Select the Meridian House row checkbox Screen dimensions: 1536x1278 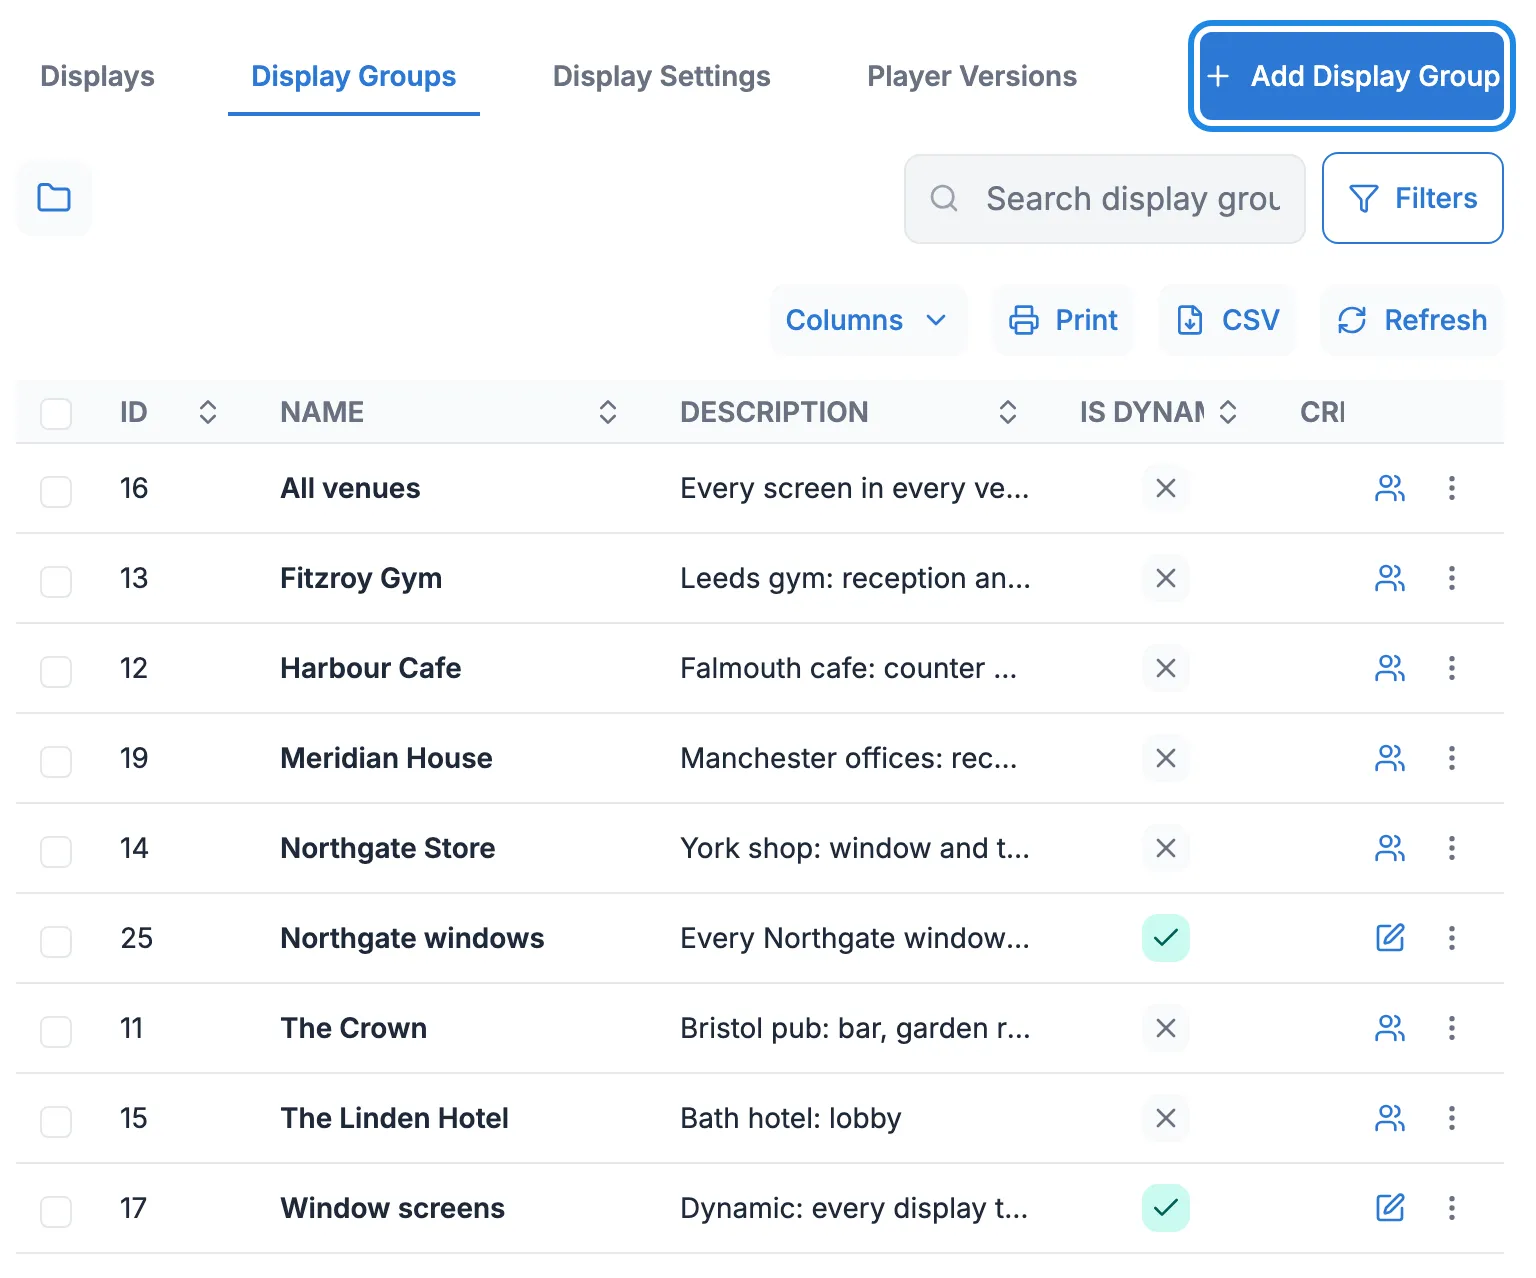[x=56, y=761]
